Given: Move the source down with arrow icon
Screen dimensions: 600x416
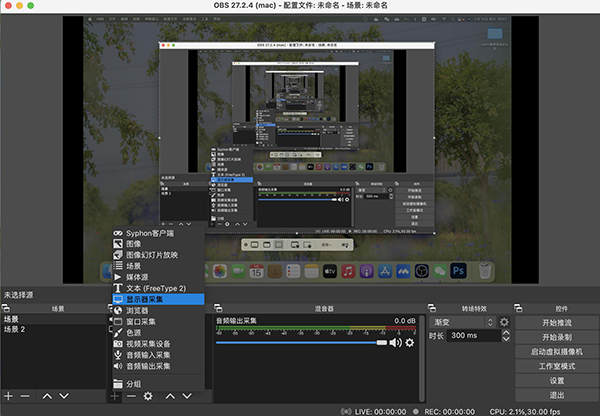Looking at the screenshot, I should click(x=188, y=396).
